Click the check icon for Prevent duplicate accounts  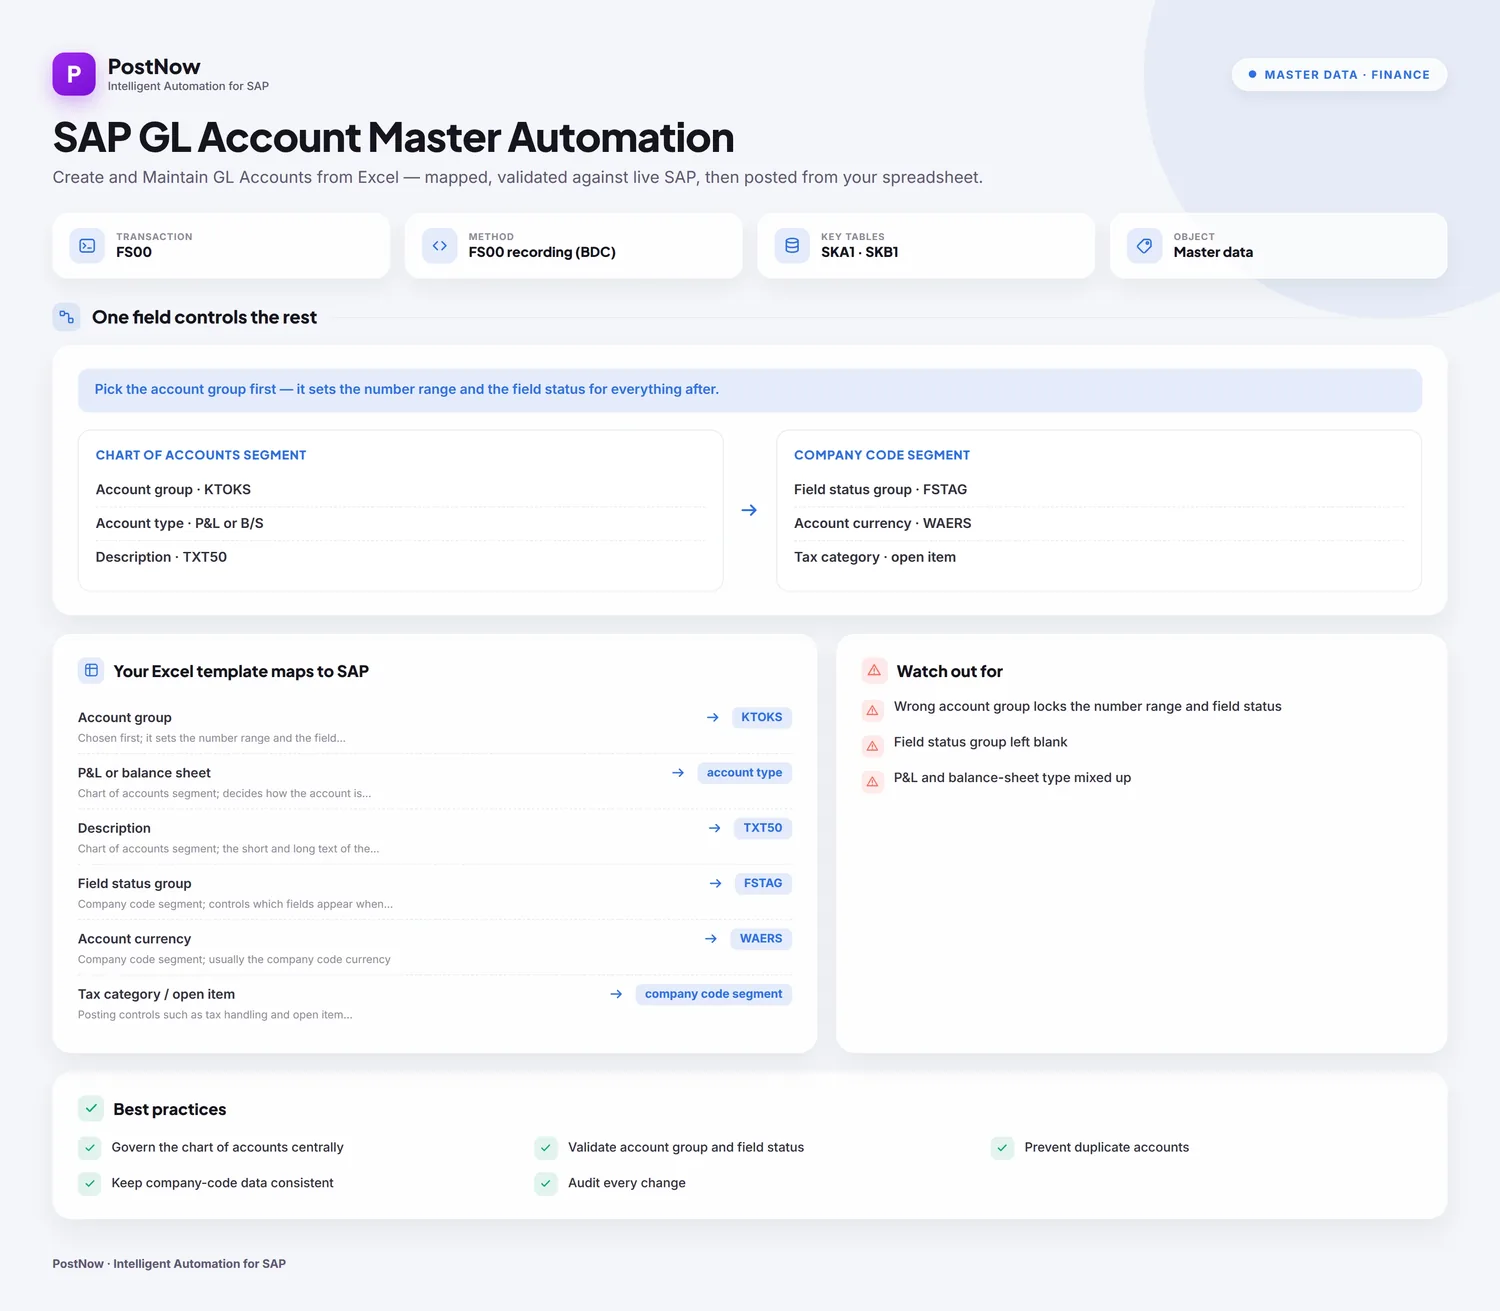pos(1002,1148)
